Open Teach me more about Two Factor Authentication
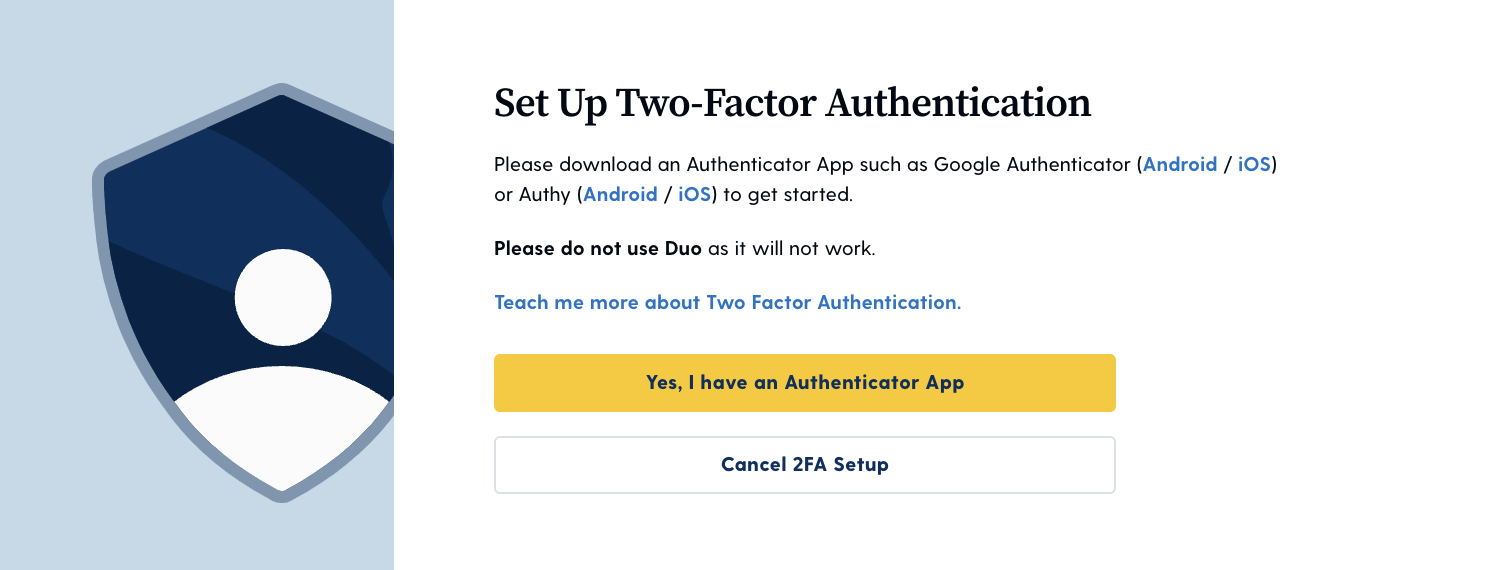 point(728,302)
